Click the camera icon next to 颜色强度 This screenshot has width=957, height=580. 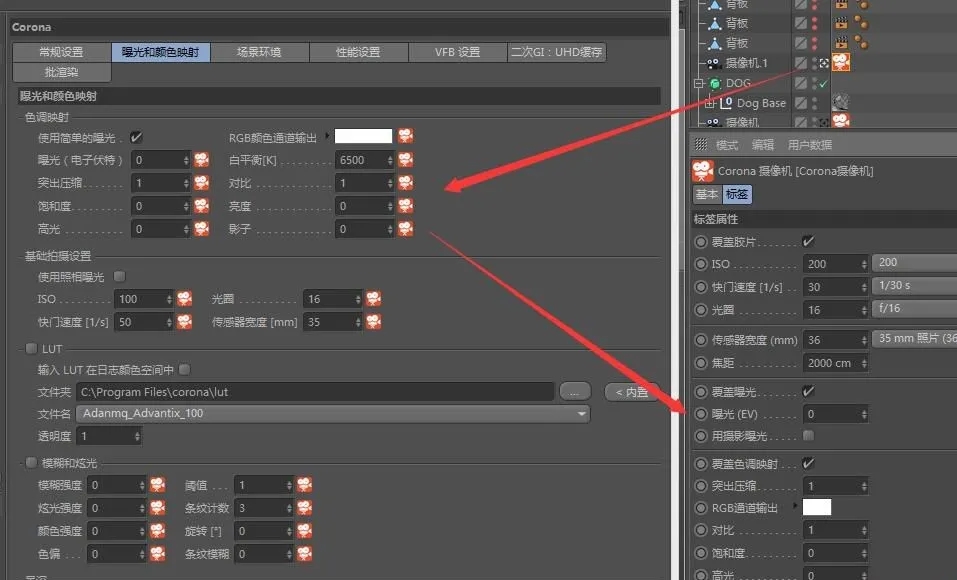pos(157,531)
